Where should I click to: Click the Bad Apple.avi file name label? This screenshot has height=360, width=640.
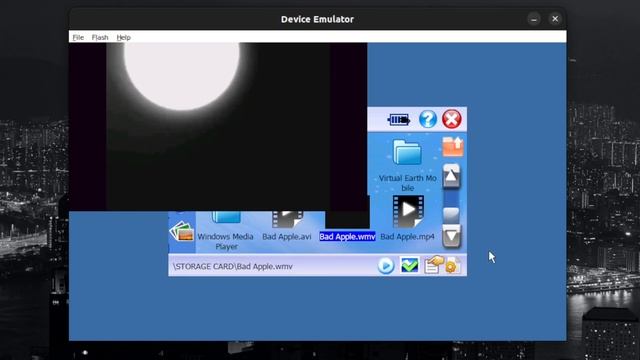click(287, 237)
